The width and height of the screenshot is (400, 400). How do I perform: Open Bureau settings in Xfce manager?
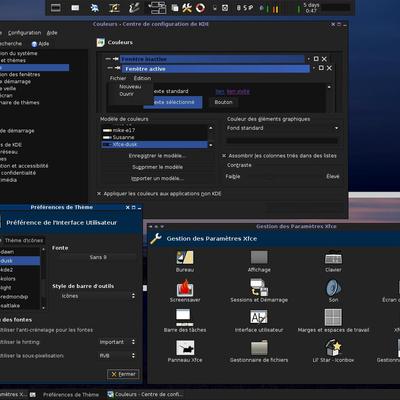click(x=185, y=258)
